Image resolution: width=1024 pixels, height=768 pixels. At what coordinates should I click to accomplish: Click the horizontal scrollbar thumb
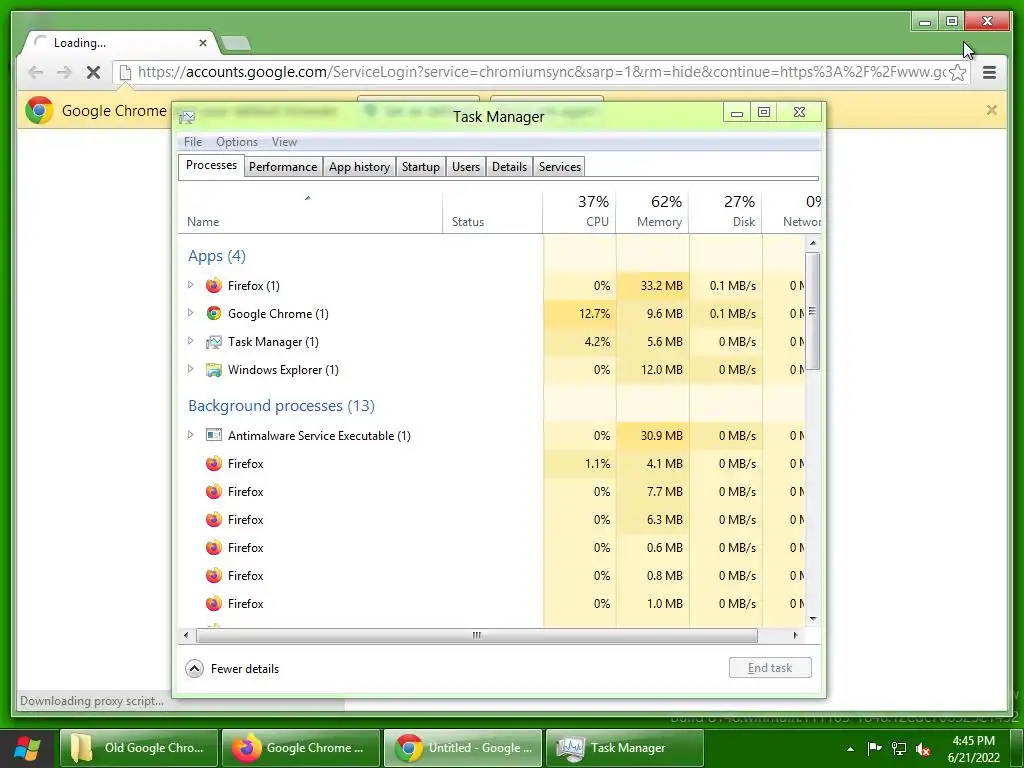click(x=477, y=635)
